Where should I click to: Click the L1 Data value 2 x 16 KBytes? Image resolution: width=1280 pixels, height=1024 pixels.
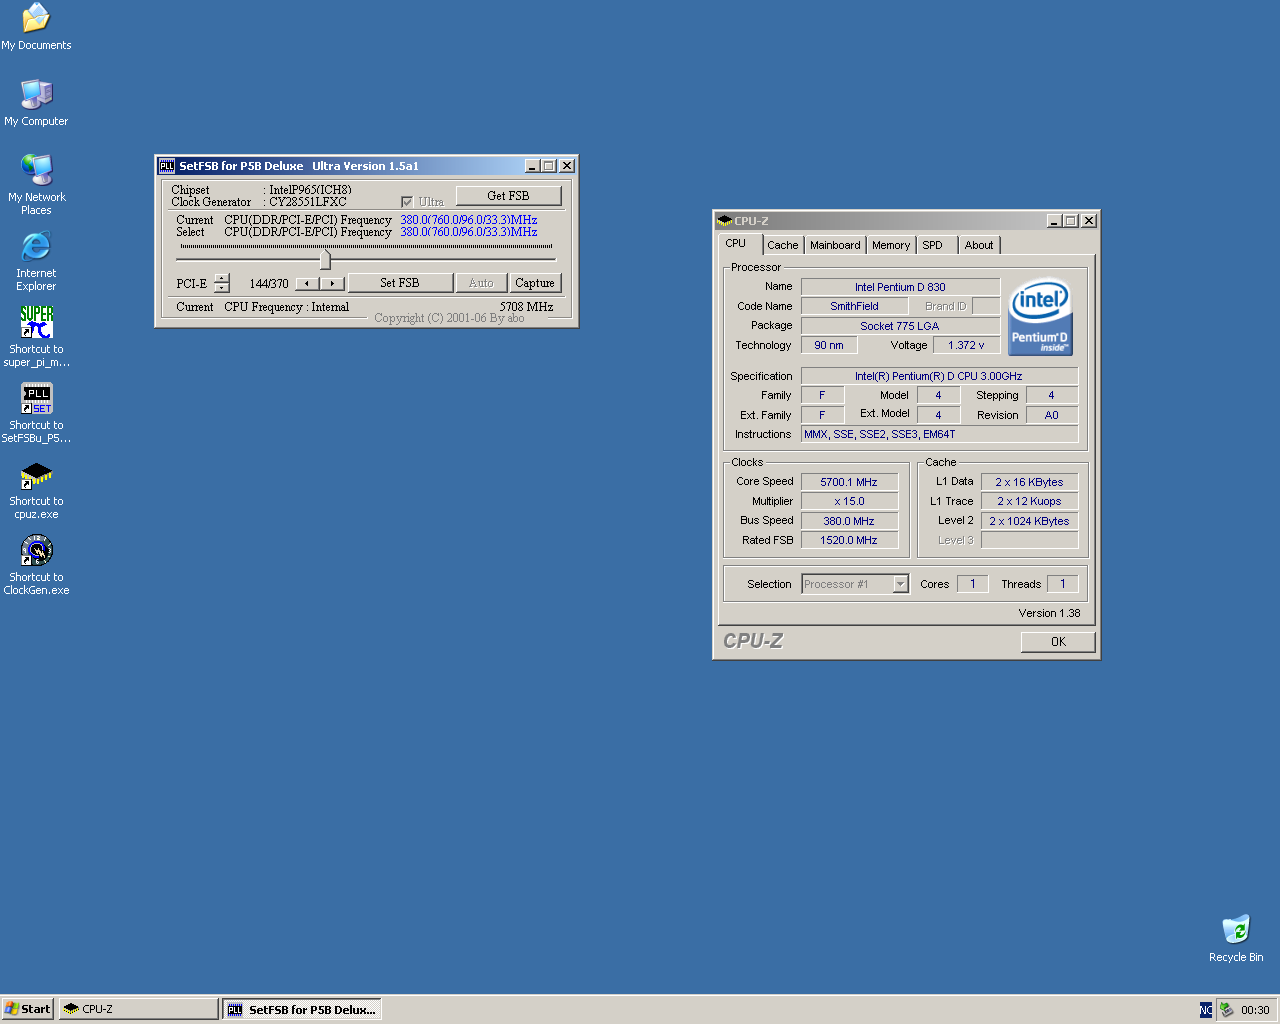click(1029, 482)
